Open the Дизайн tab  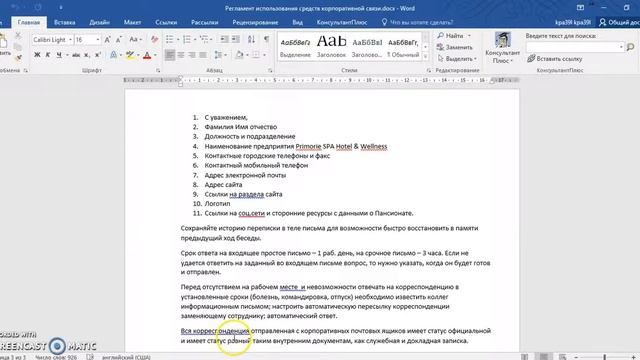(99, 22)
